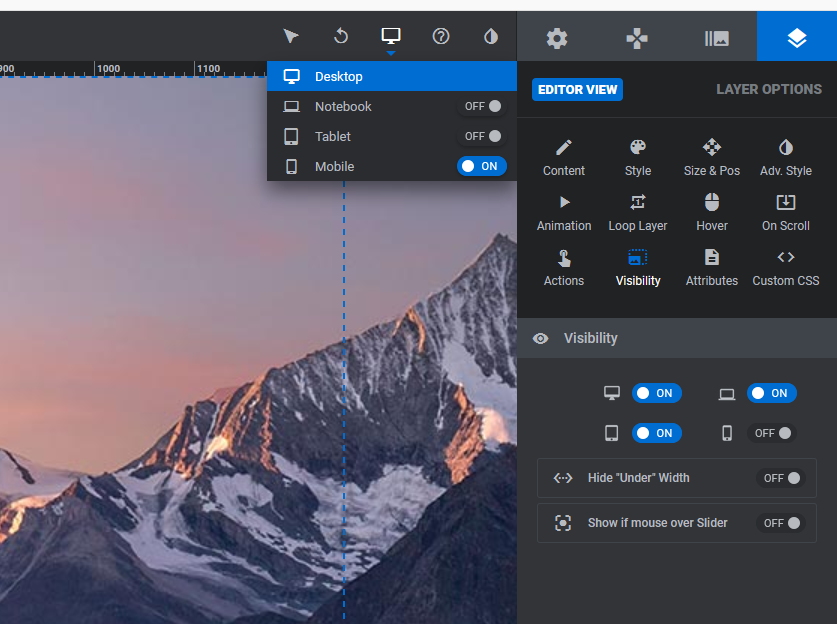
Task: Select the arrow pointer tool
Action: coord(290,36)
